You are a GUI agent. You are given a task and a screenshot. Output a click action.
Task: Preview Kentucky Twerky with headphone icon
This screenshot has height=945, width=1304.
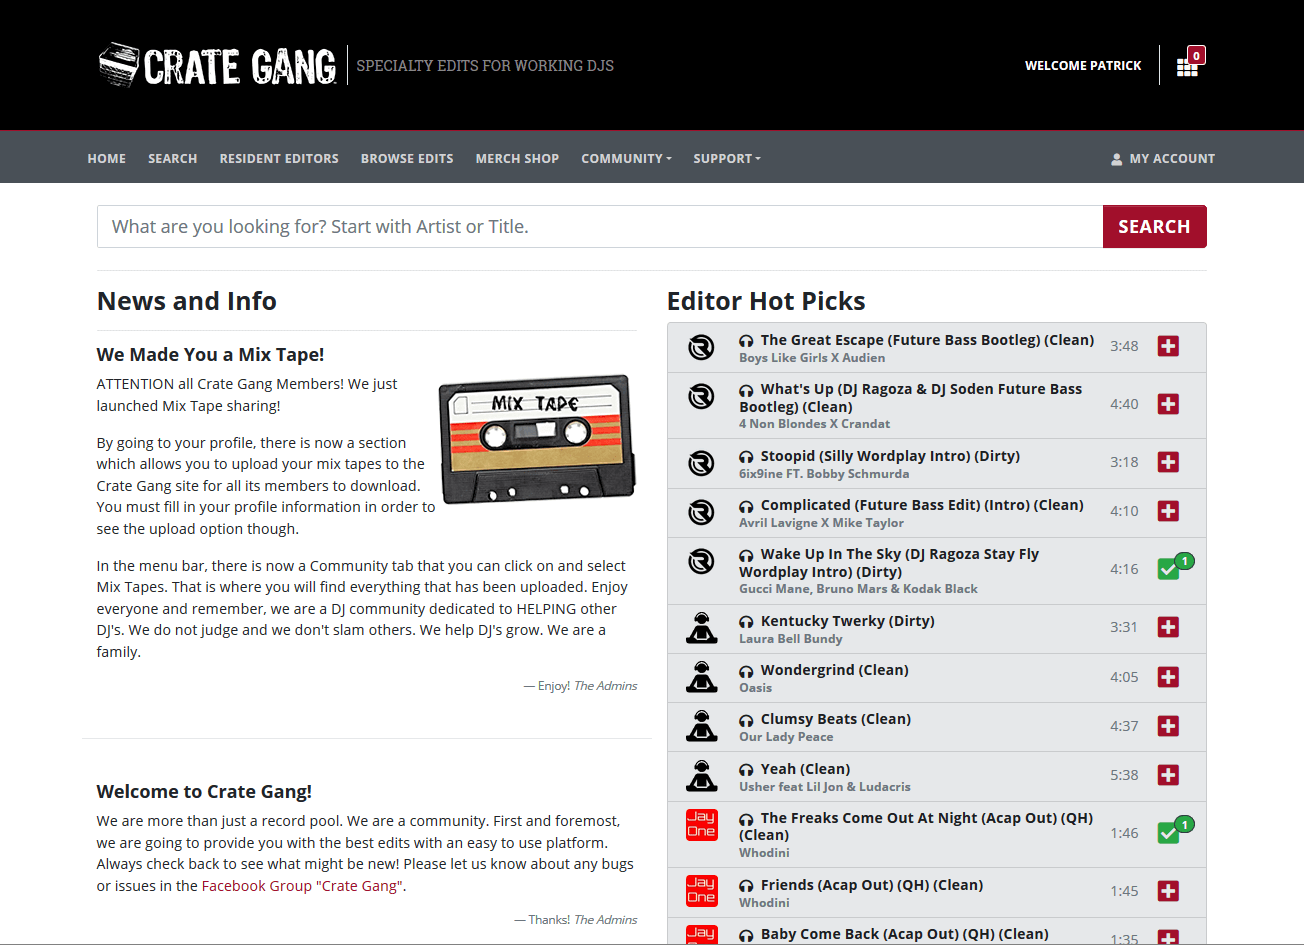tap(746, 622)
